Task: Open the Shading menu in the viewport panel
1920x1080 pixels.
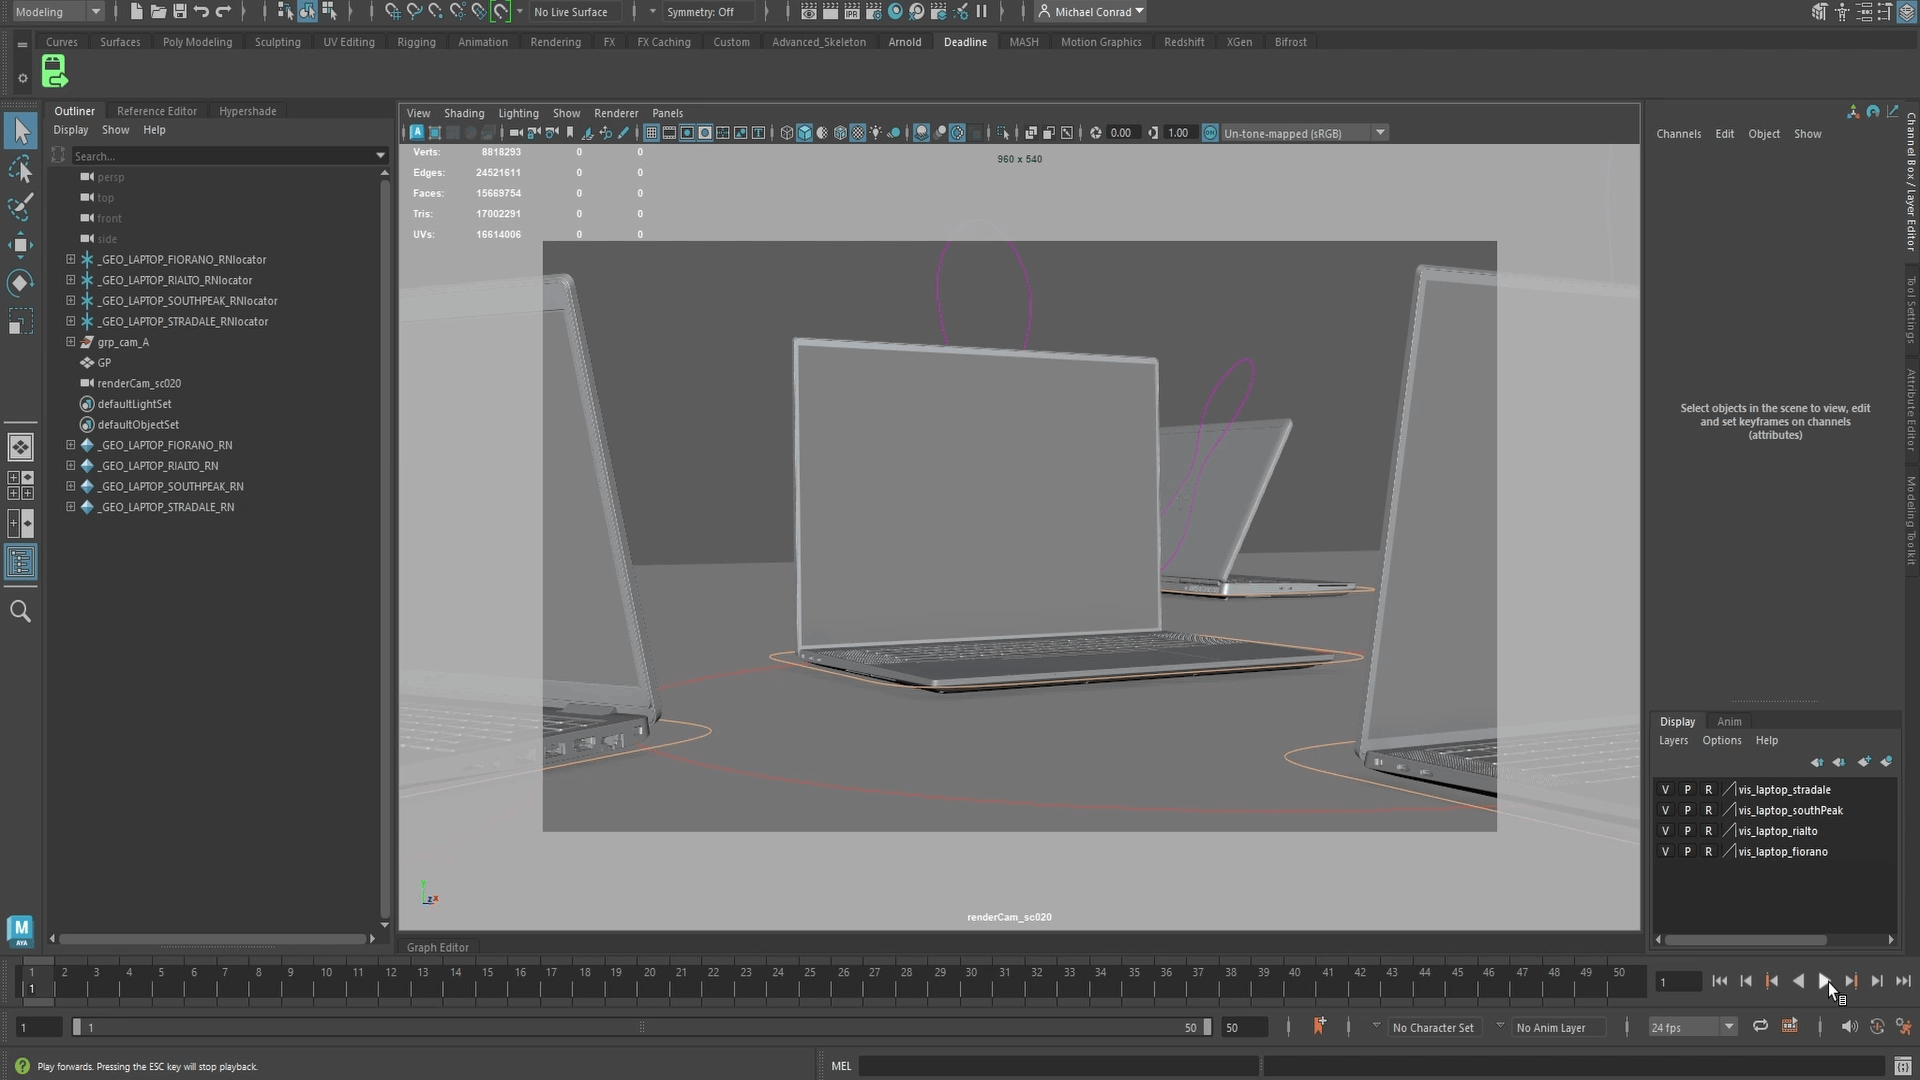Action: point(463,113)
